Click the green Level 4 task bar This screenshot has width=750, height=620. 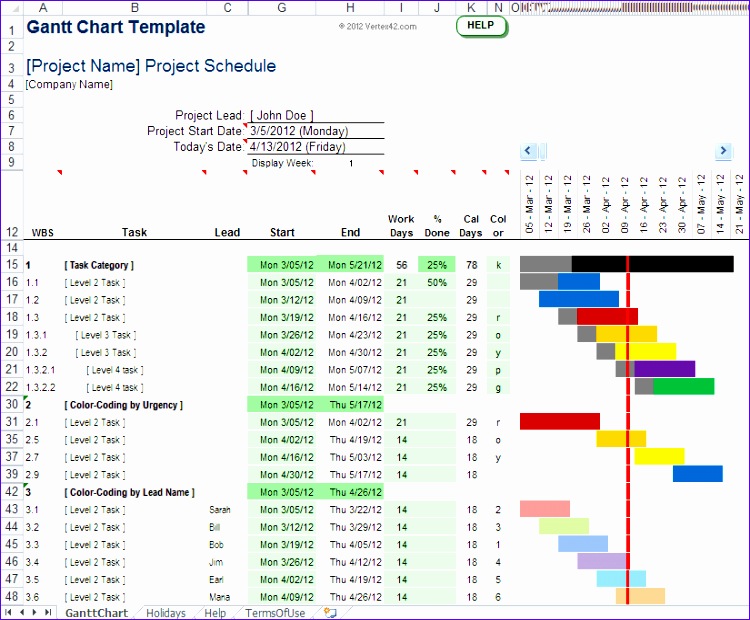pos(684,387)
